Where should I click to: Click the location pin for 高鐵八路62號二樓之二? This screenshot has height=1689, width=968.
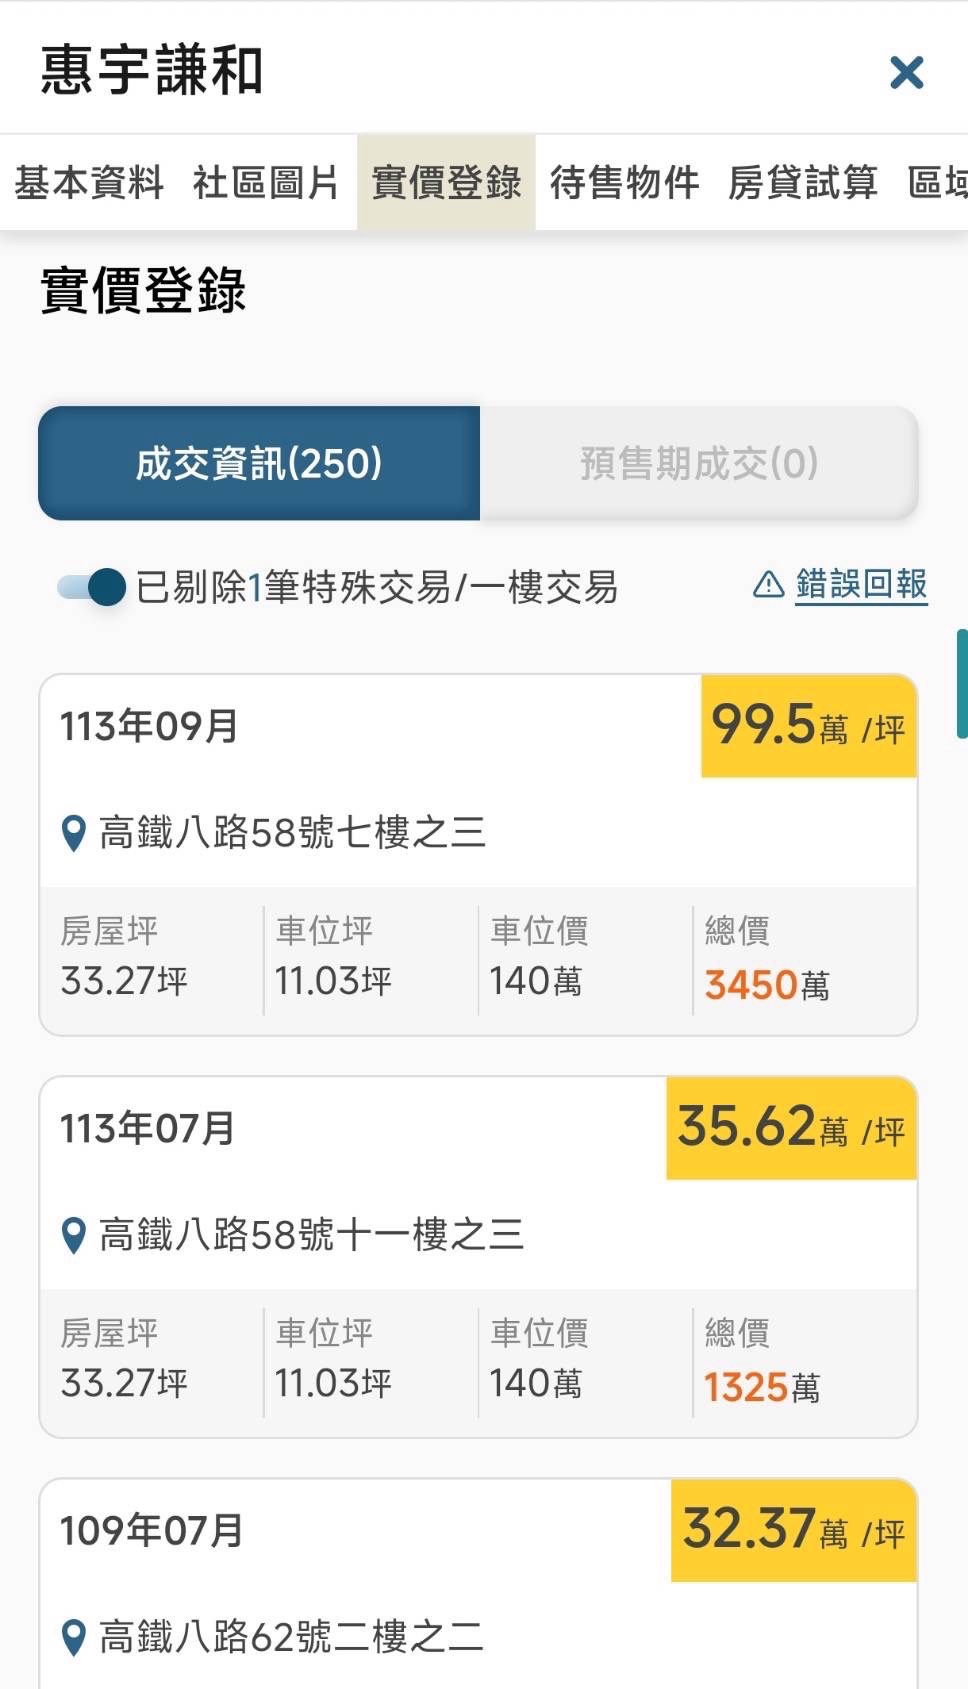73,1637
